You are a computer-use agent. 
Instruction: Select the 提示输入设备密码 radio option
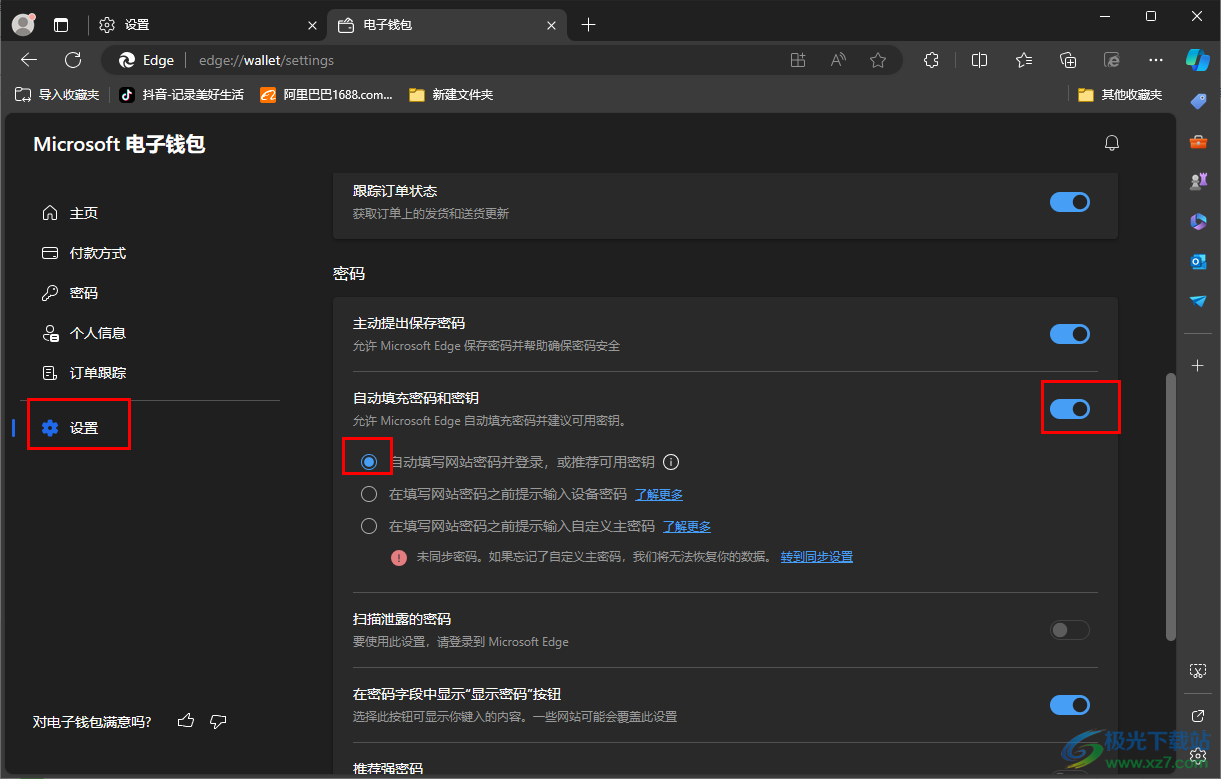coord(369,494)
